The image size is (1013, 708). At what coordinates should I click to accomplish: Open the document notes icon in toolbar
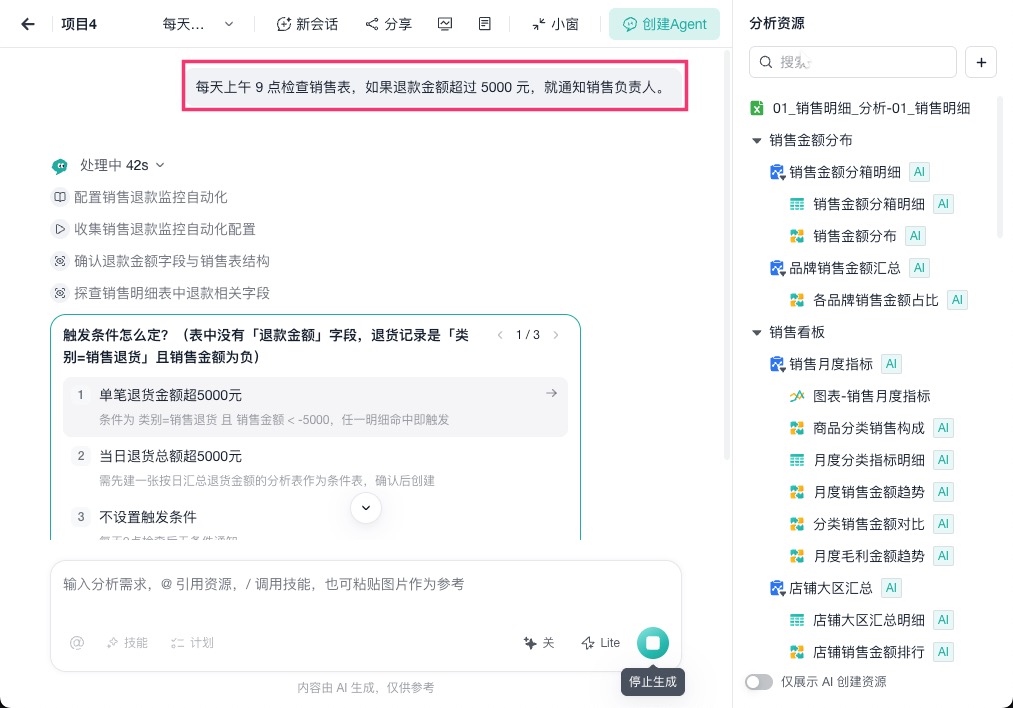485,25
